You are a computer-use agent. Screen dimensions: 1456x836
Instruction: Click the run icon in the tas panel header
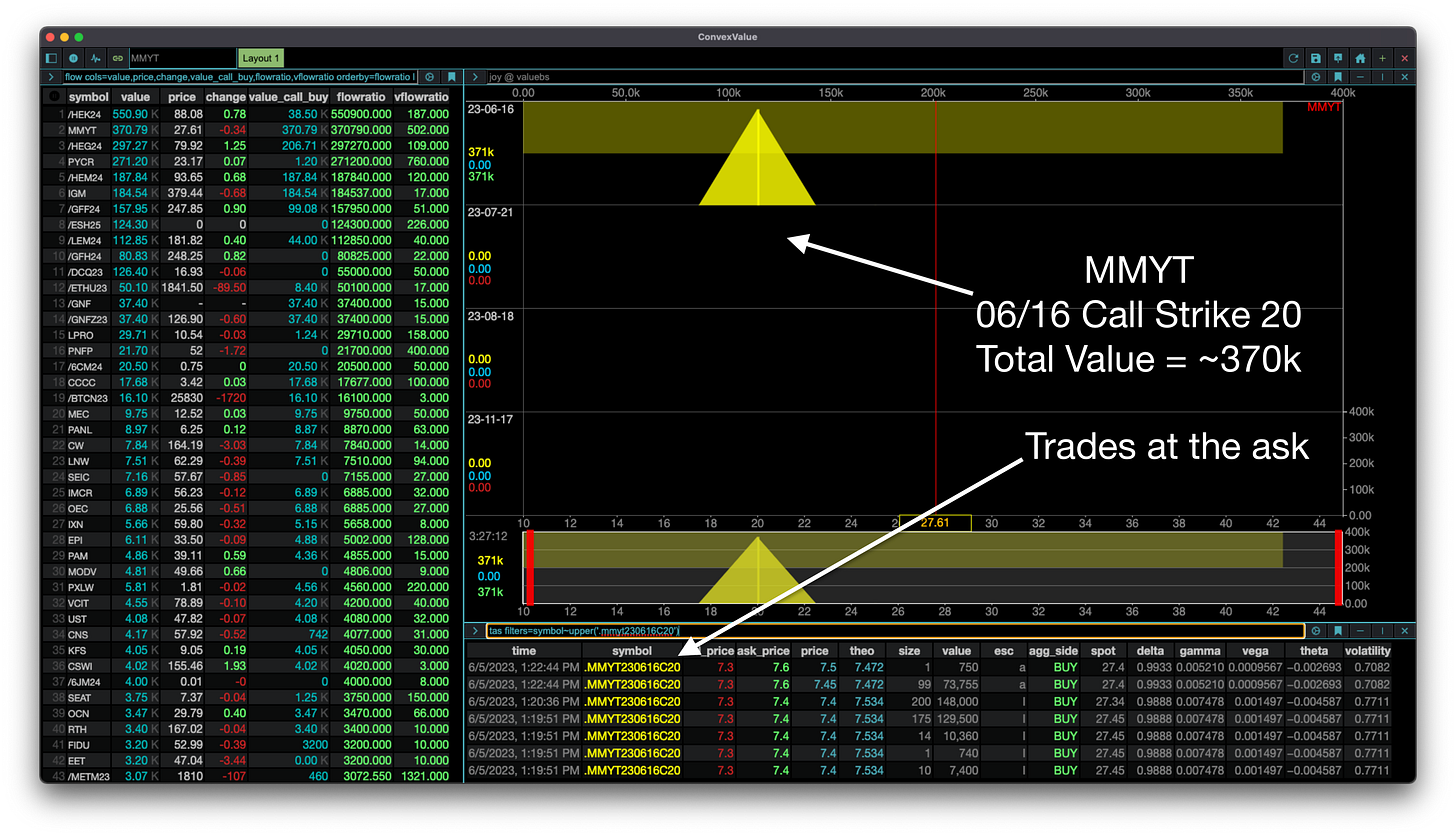pyautogui.click(x=1316, y=631)
